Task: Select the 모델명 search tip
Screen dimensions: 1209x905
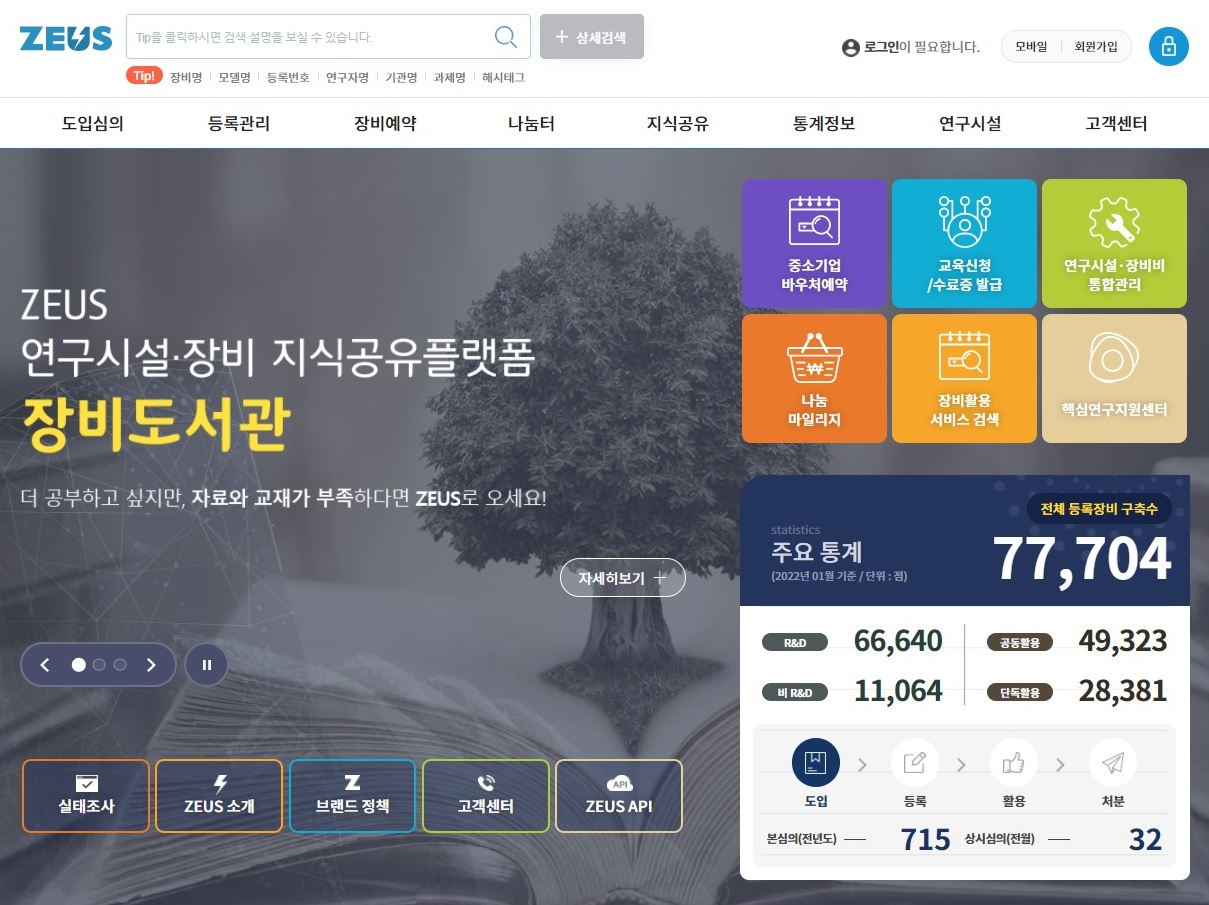Action: coord(234,77)
